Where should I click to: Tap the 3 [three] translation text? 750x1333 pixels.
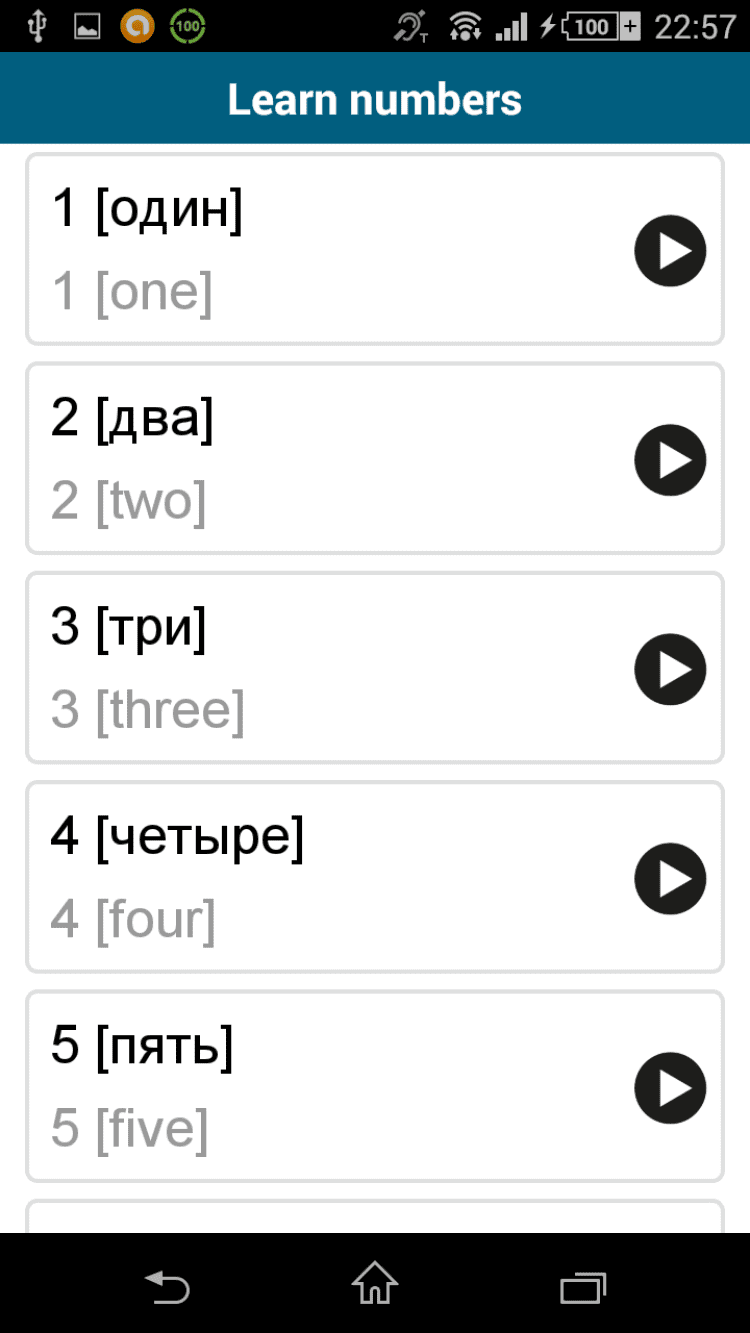click(x=148, y=710)
